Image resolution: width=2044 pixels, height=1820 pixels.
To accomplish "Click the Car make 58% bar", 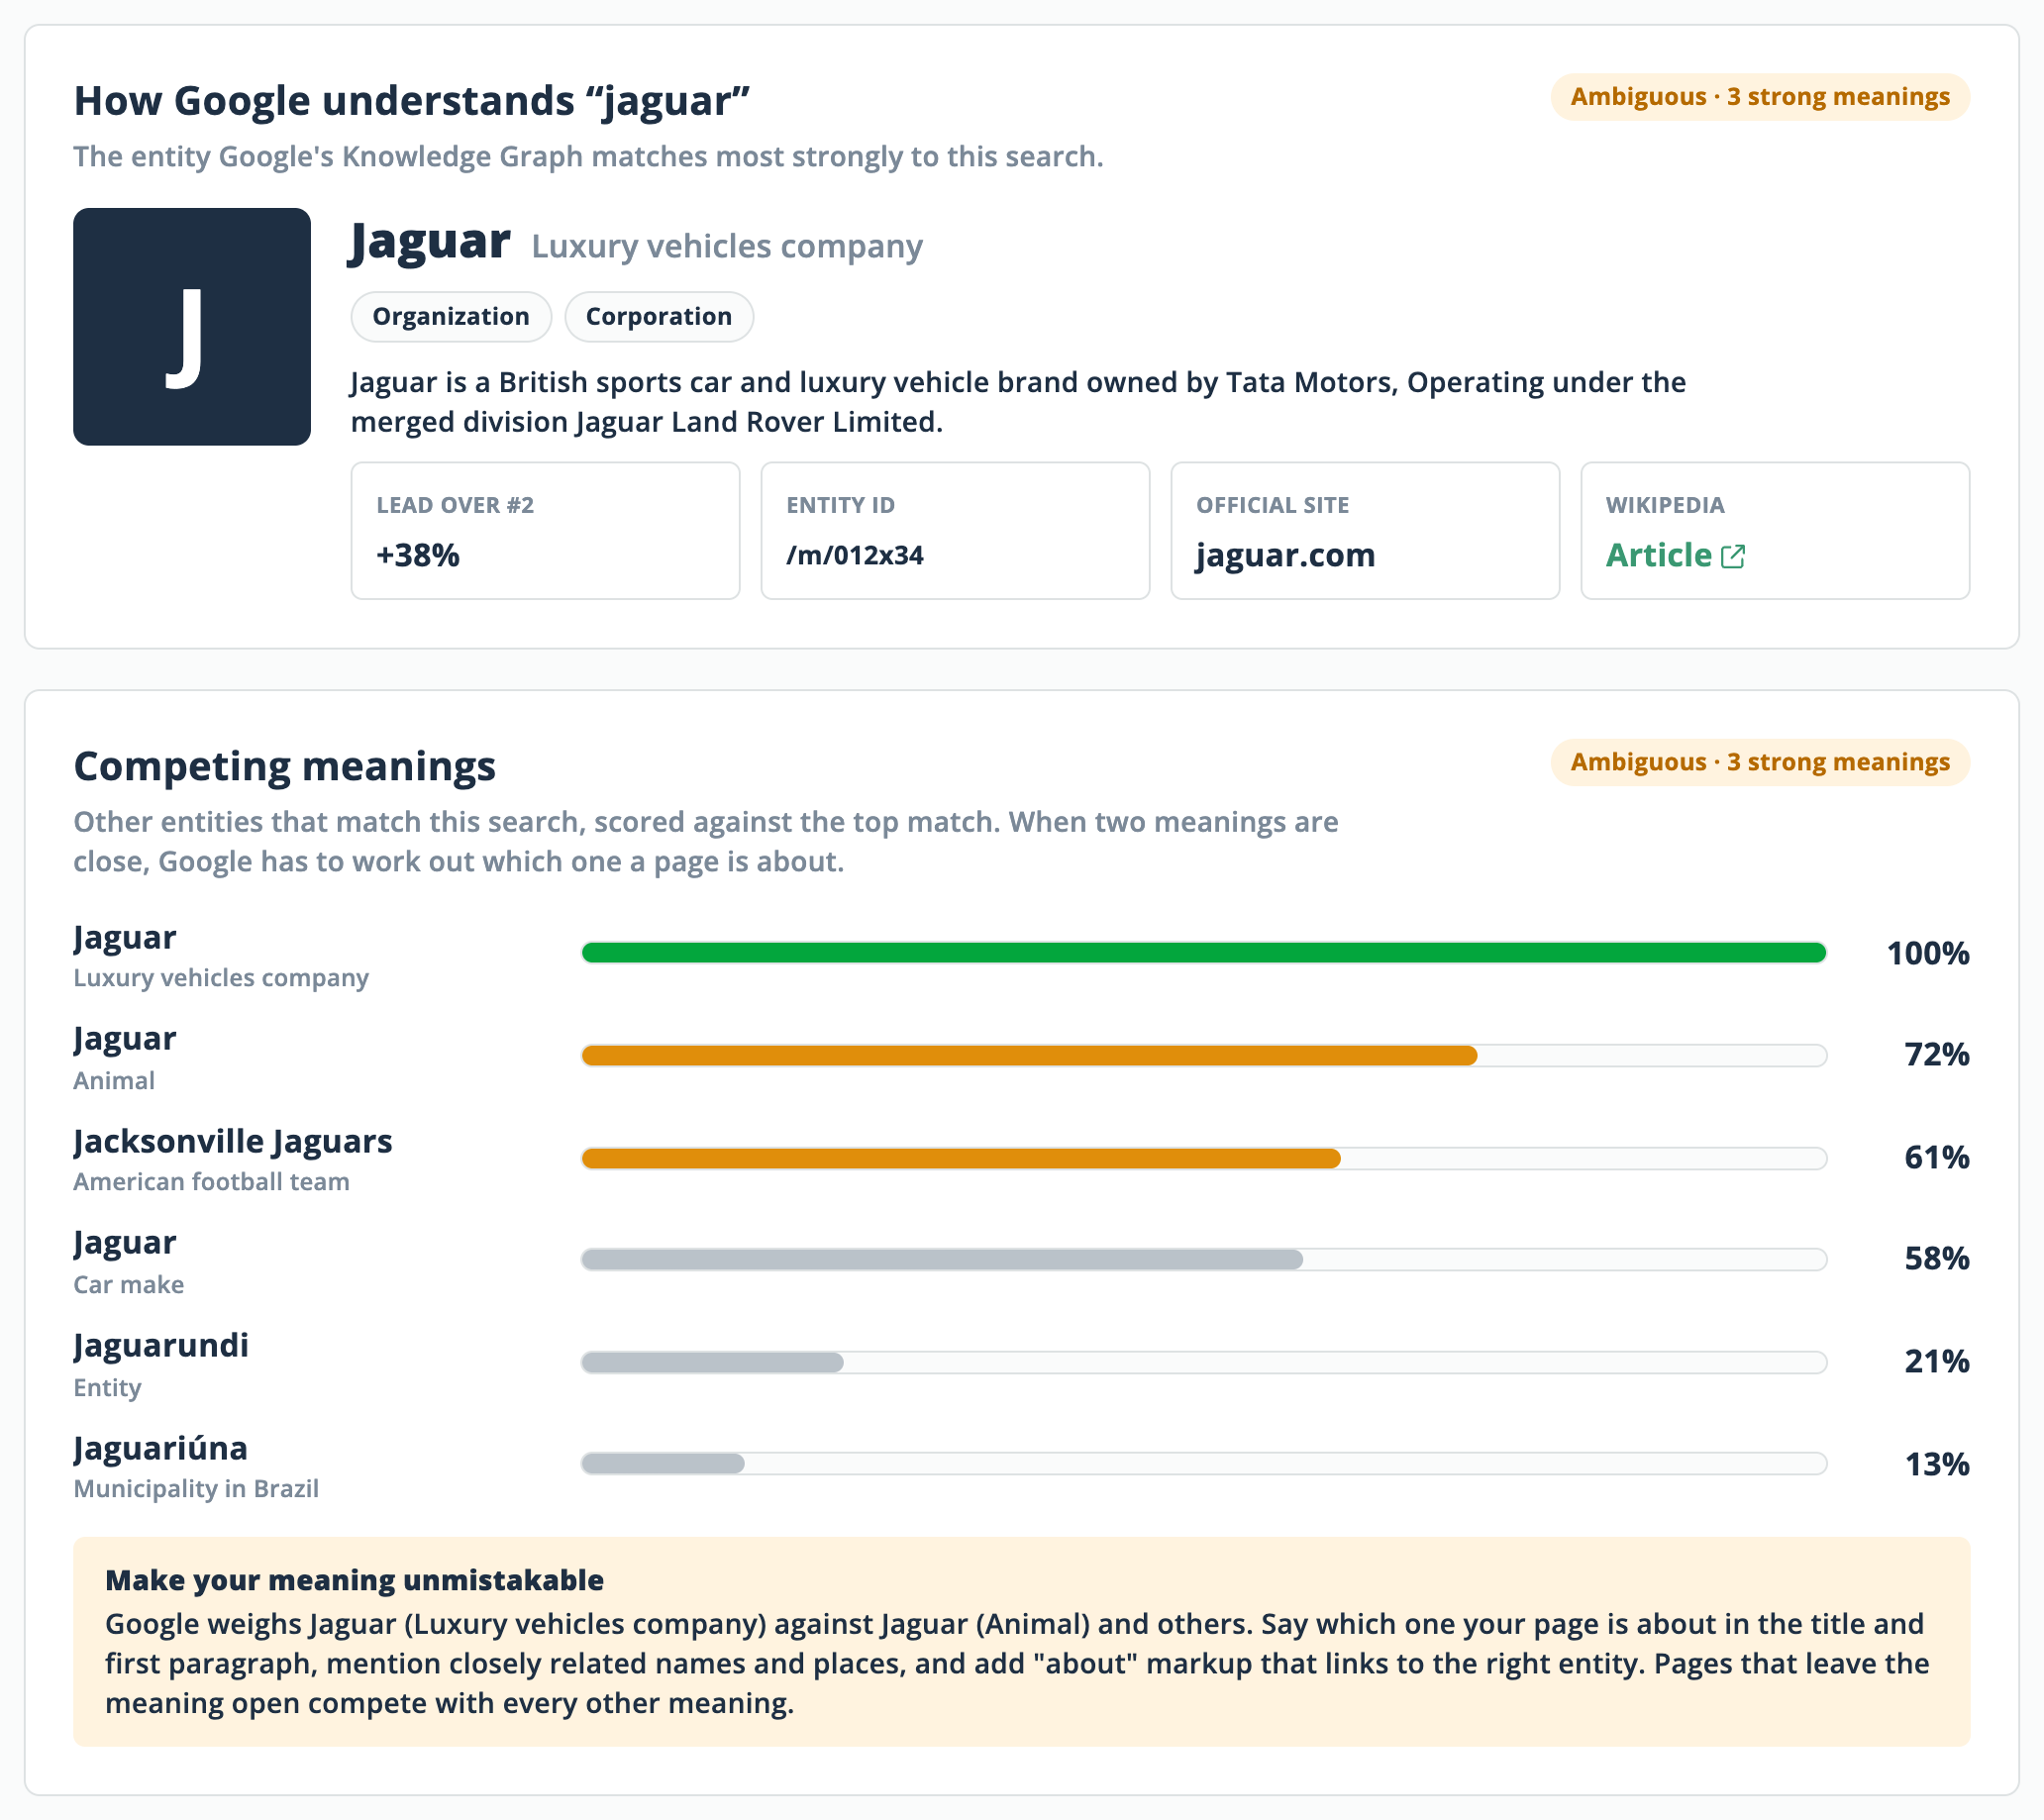I will tap(942, 1260).
